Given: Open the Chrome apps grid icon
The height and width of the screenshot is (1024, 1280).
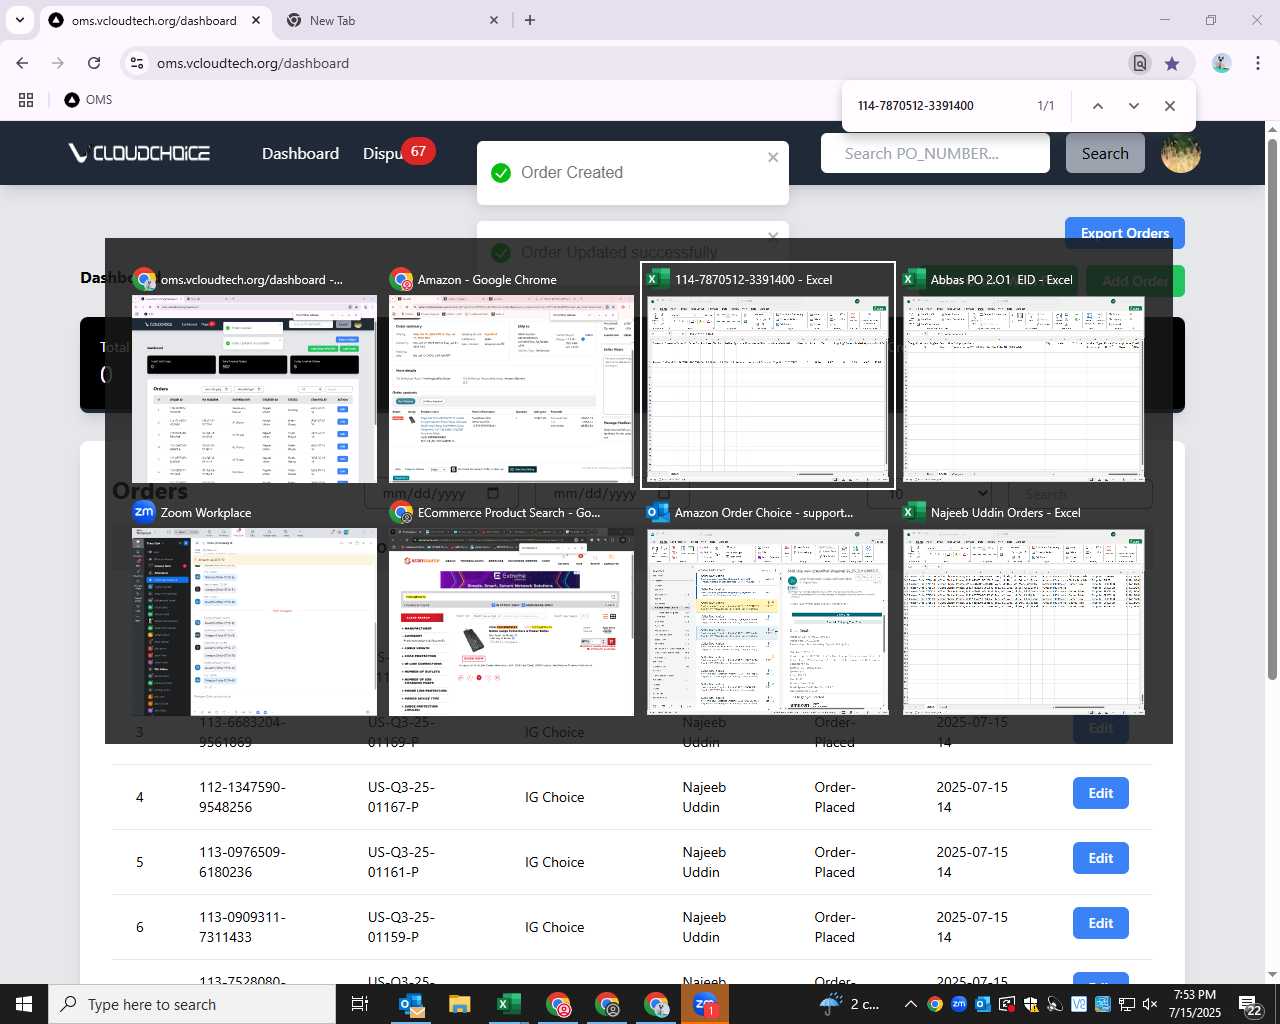Looking at the screenshot, I should coord(26,100).
